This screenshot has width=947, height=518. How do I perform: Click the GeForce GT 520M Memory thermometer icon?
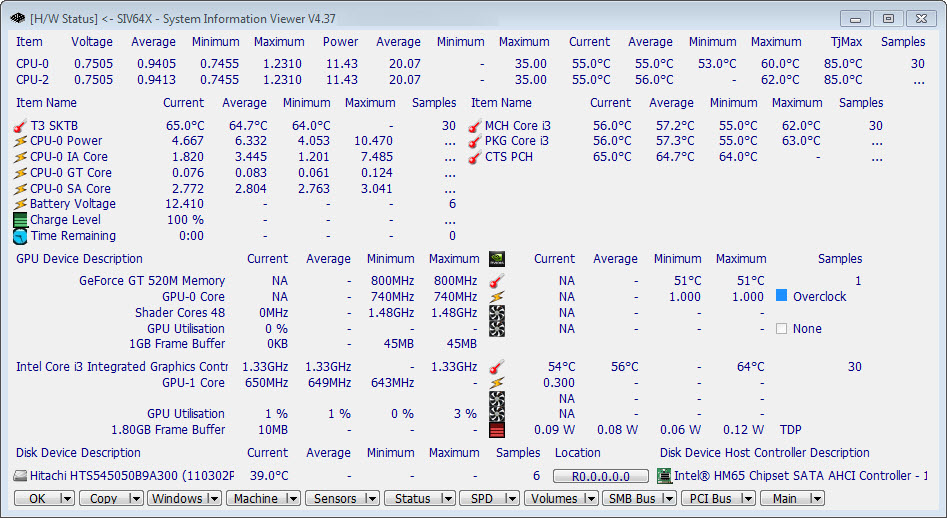pos(496,281)
